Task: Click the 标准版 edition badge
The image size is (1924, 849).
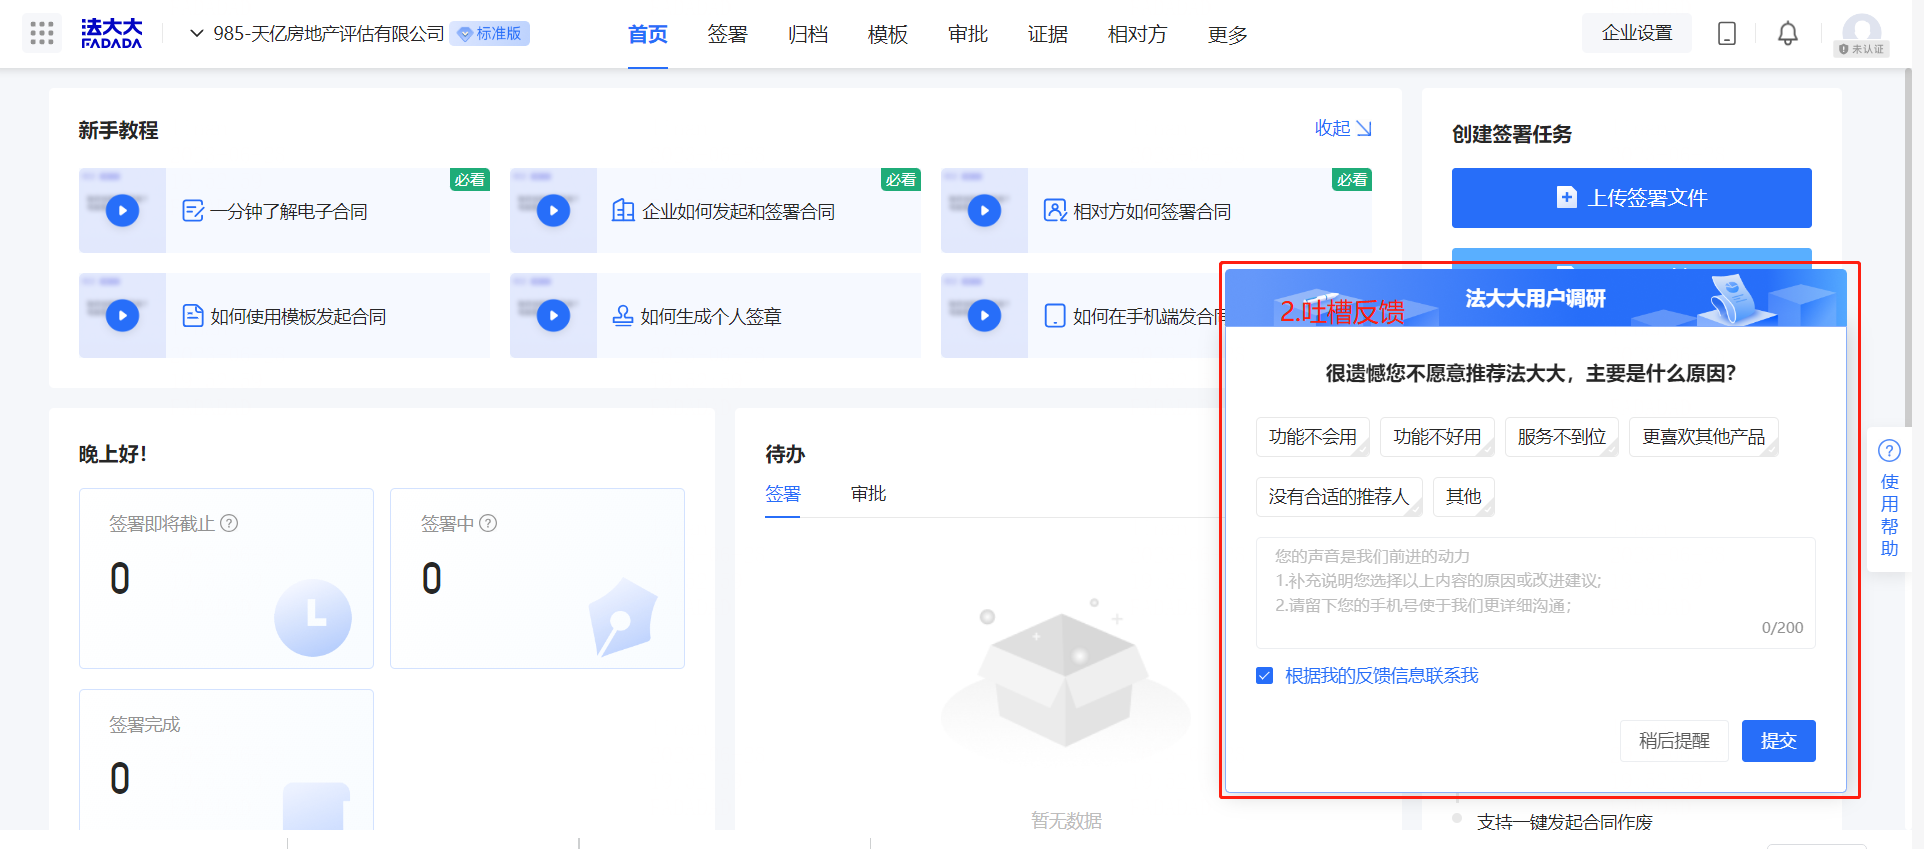Action: coord(490,33)
